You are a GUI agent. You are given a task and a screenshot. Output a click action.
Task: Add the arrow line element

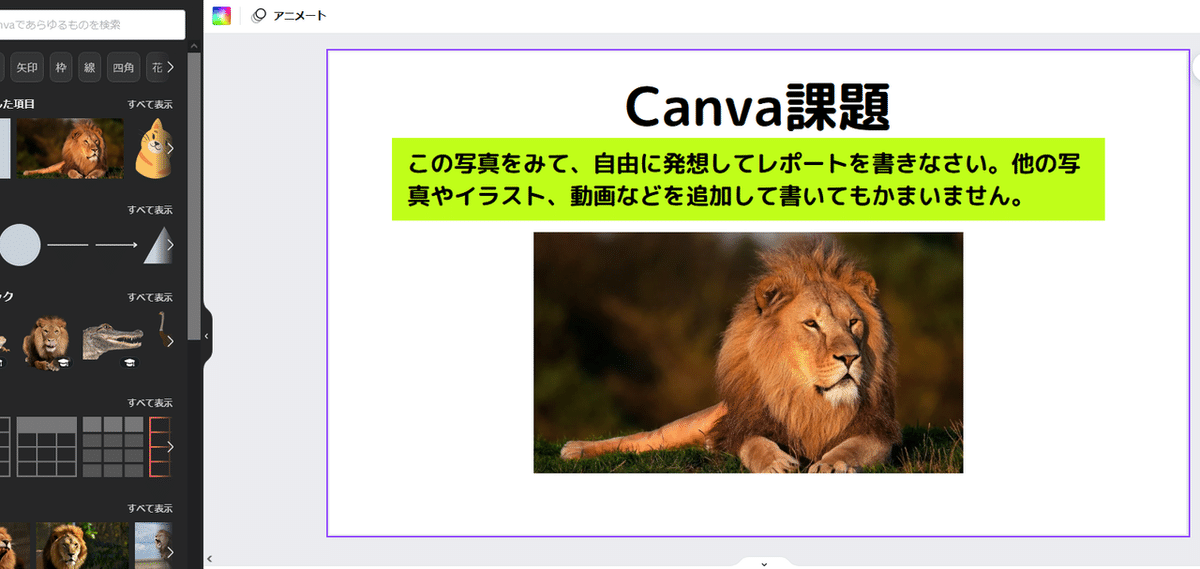(116, 245)
